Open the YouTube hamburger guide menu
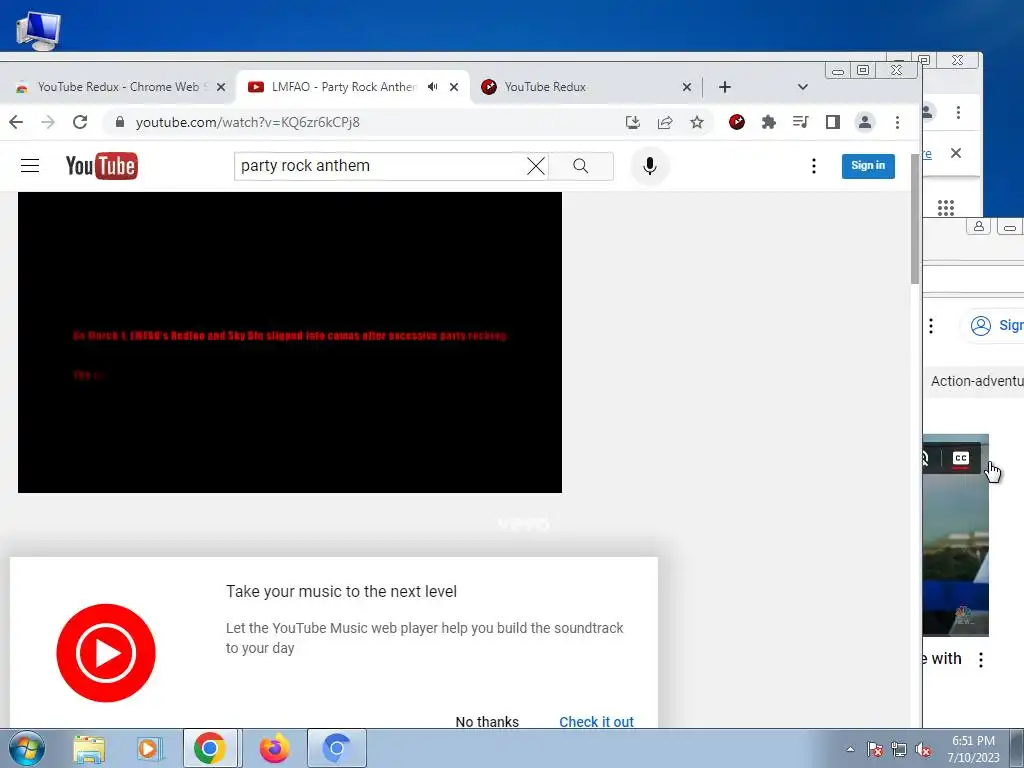The height and width of the screenshot is (768, 1024). click(x=30, y=166)
